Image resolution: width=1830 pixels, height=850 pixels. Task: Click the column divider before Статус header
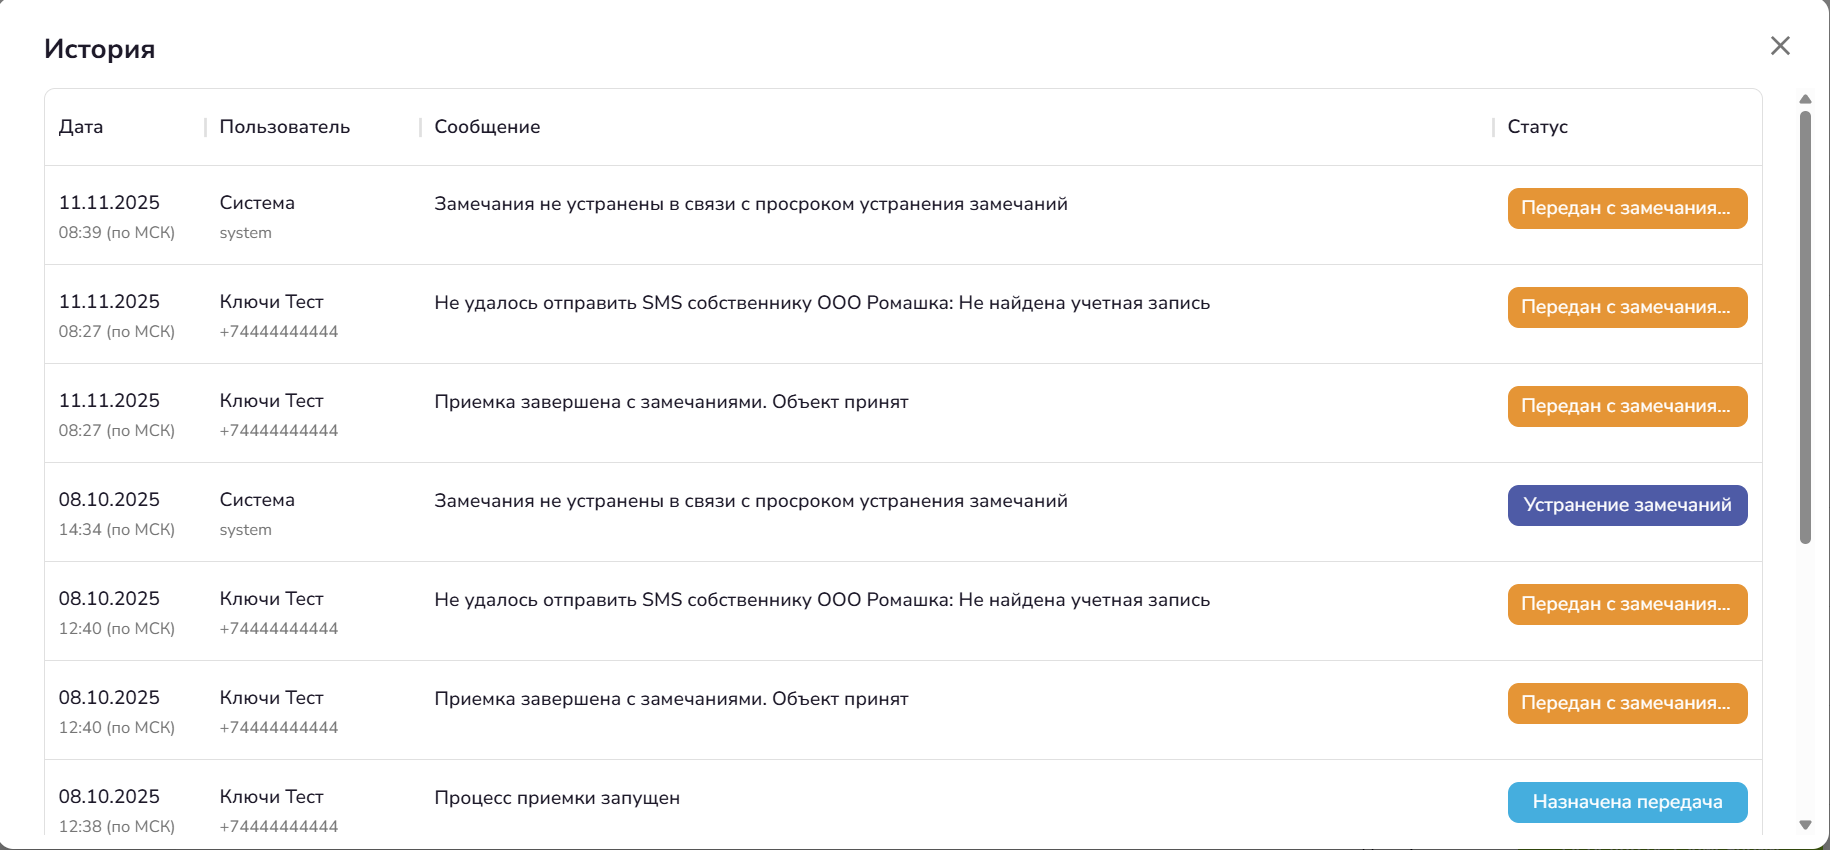(1493, 127)
